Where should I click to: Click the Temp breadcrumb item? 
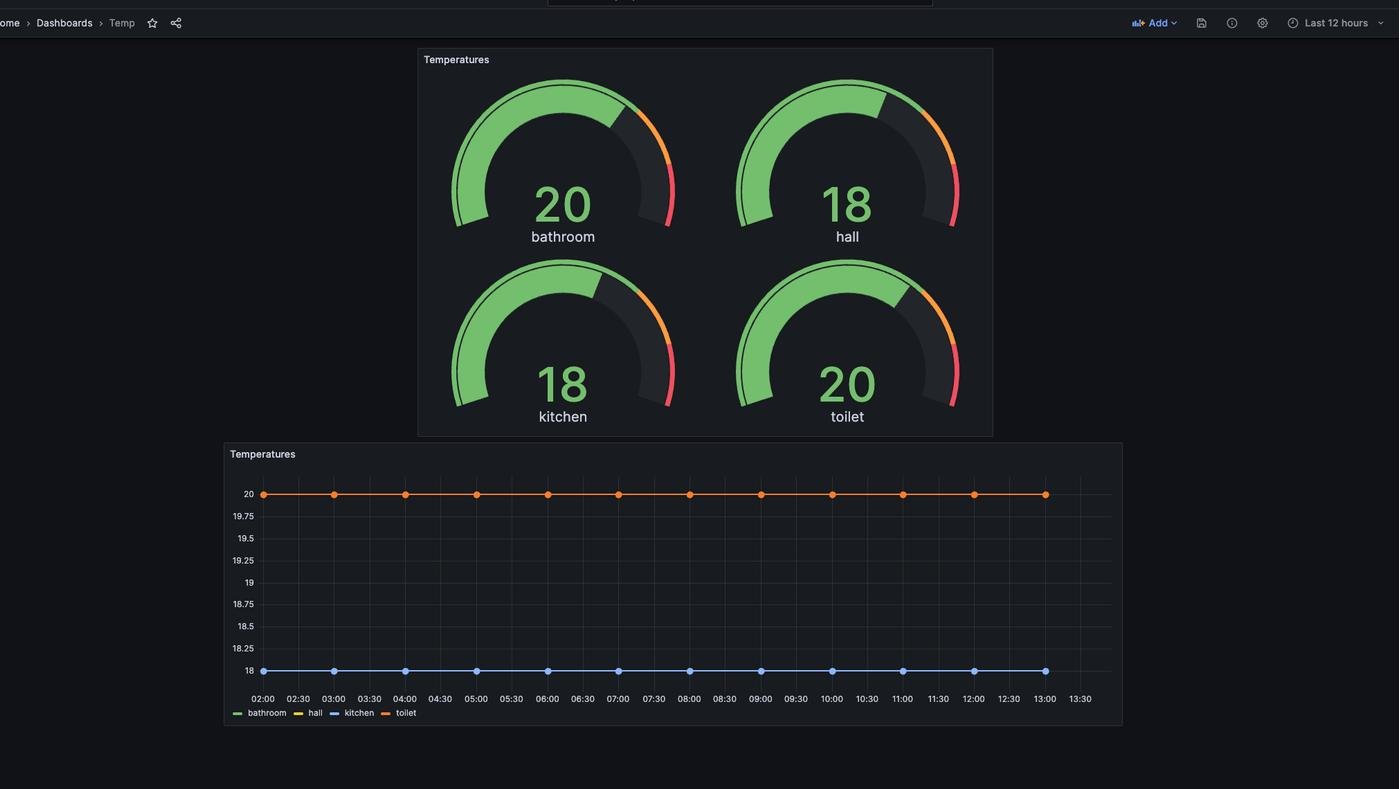click(x=122, y=23)
